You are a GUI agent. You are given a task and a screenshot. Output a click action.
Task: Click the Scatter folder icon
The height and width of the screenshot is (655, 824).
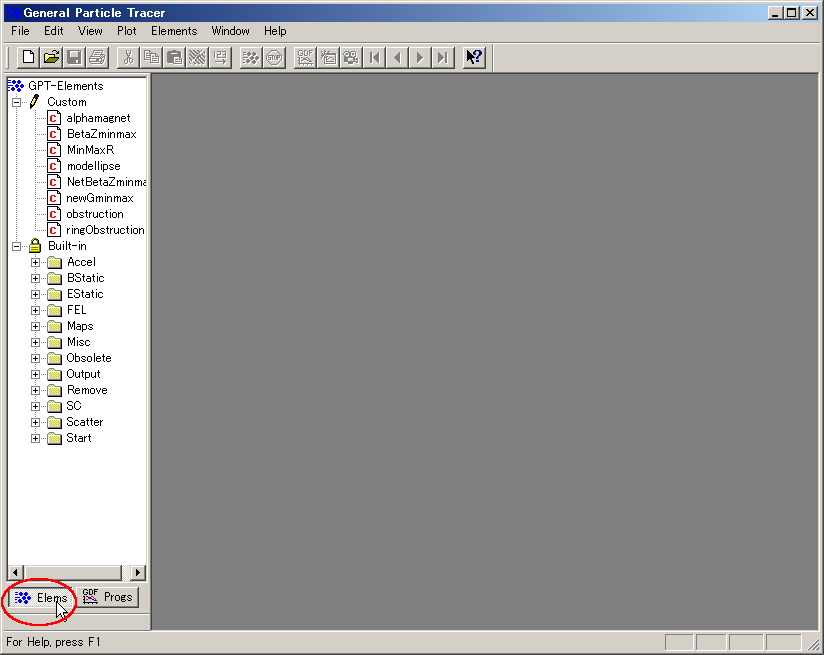(55, 422)
